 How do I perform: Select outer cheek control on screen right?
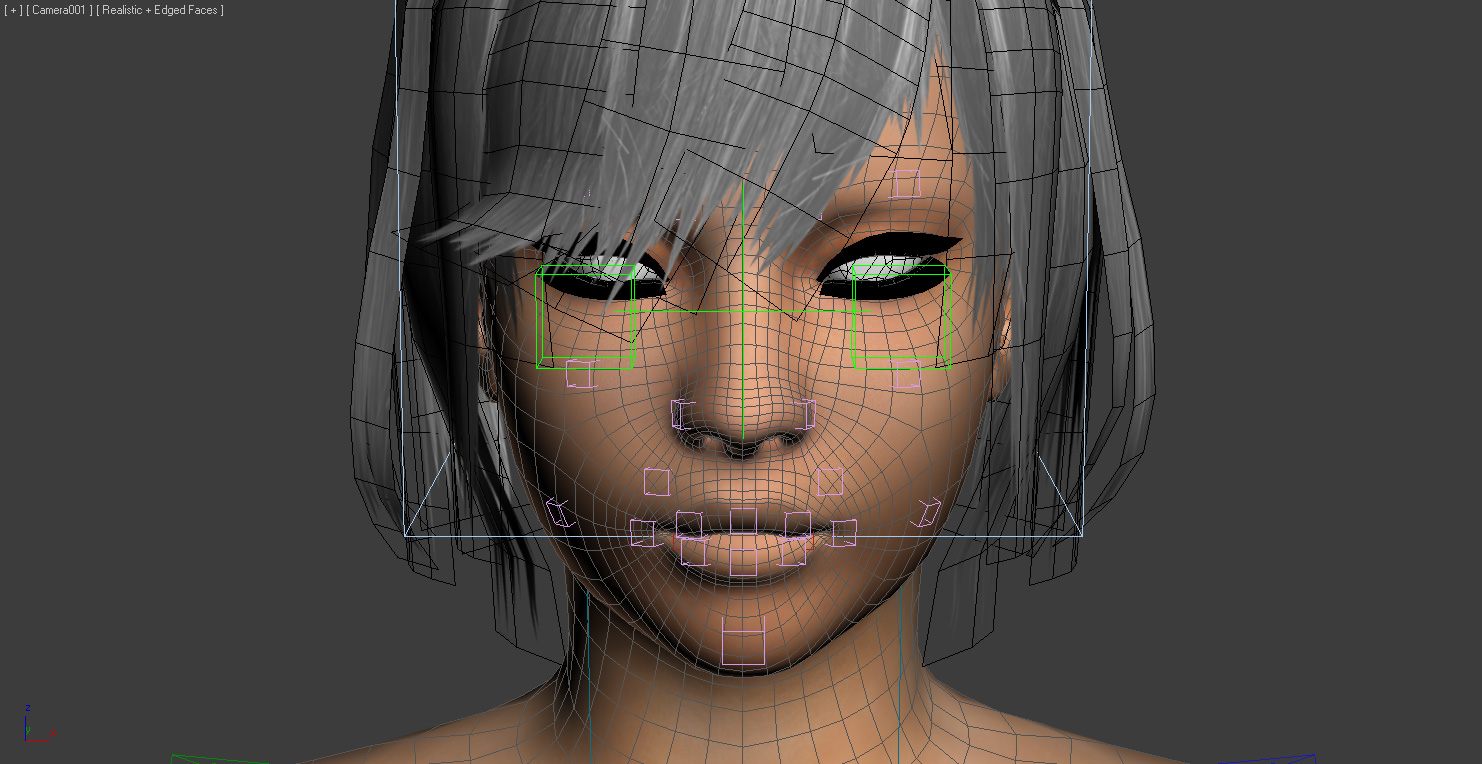(927, 512)
